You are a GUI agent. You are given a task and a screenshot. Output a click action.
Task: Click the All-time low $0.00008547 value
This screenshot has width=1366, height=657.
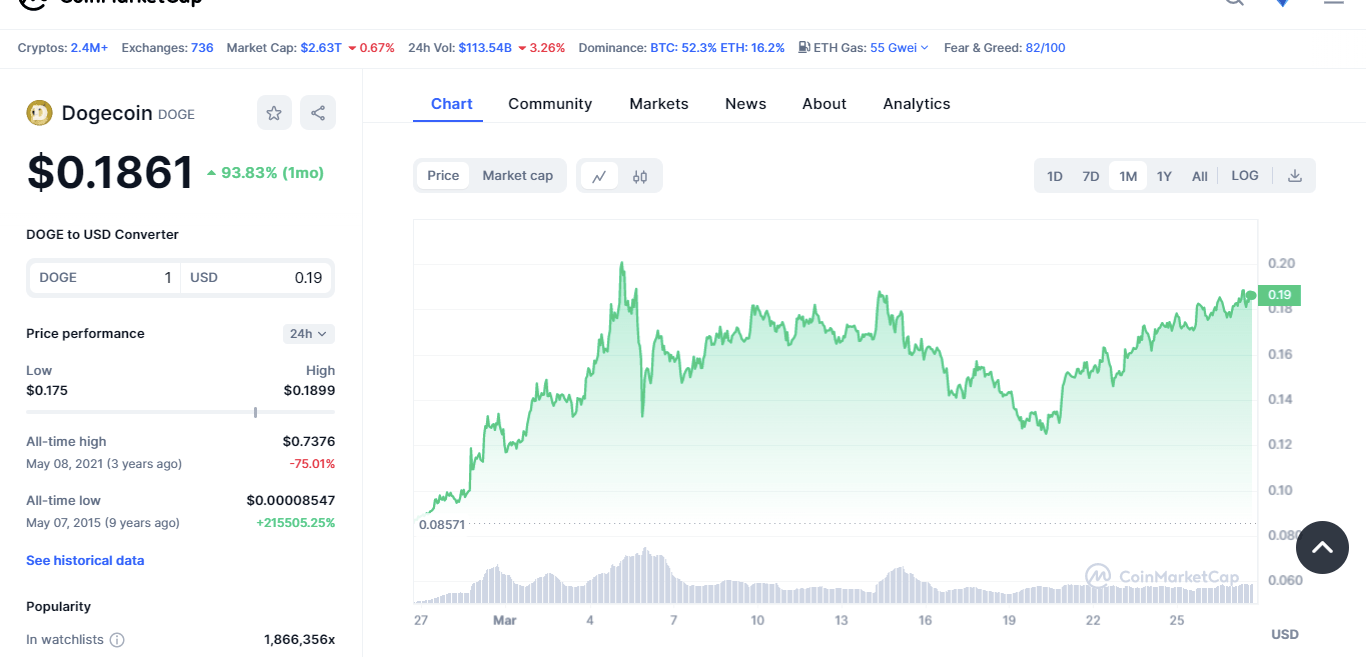[291, 501]
